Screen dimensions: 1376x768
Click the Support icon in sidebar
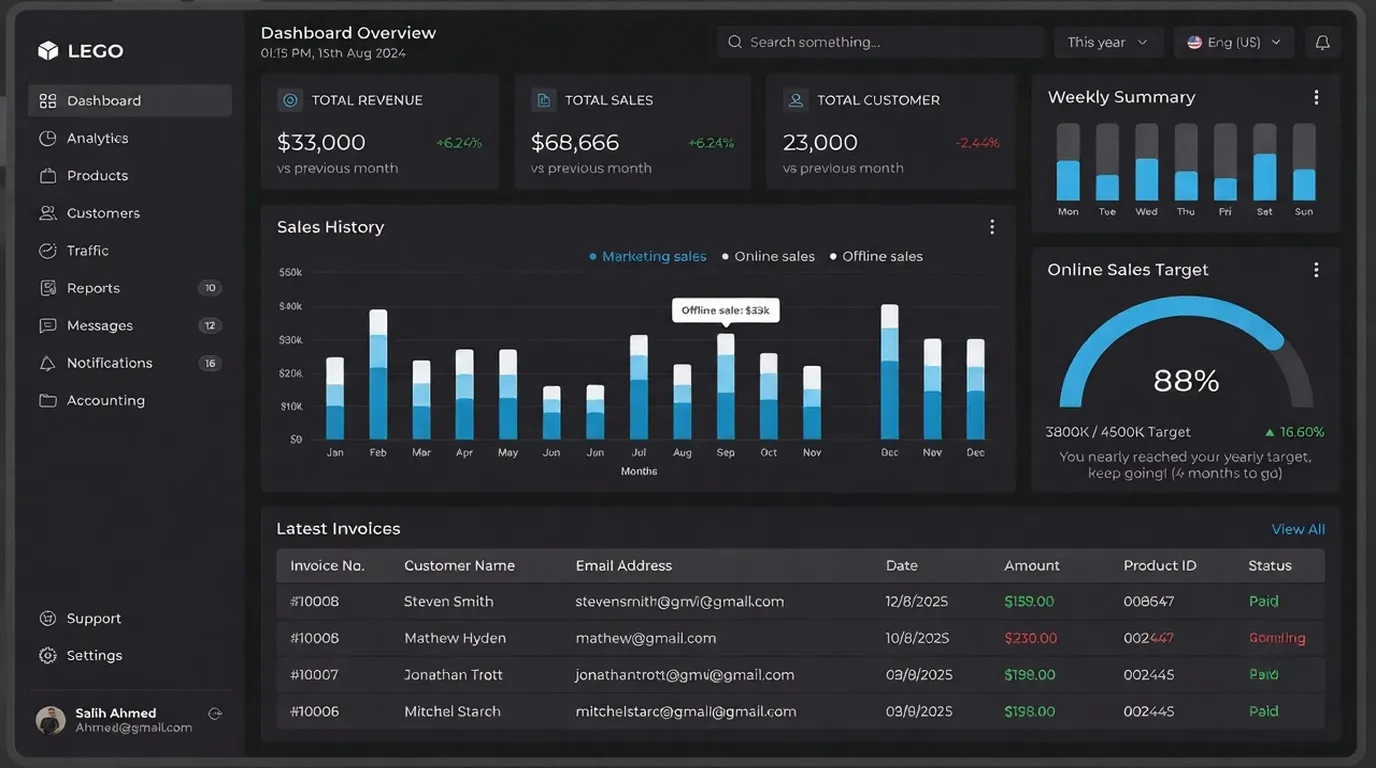[x=47, y=619]
